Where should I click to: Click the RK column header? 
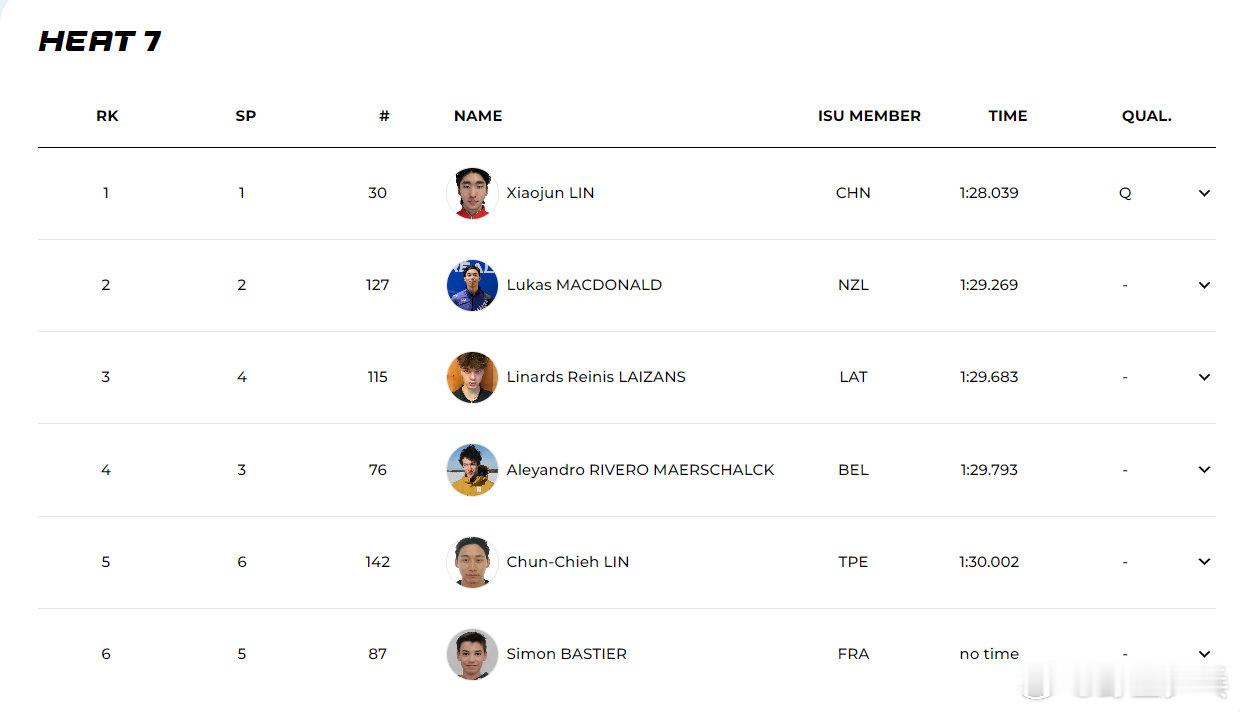(107, 116)
